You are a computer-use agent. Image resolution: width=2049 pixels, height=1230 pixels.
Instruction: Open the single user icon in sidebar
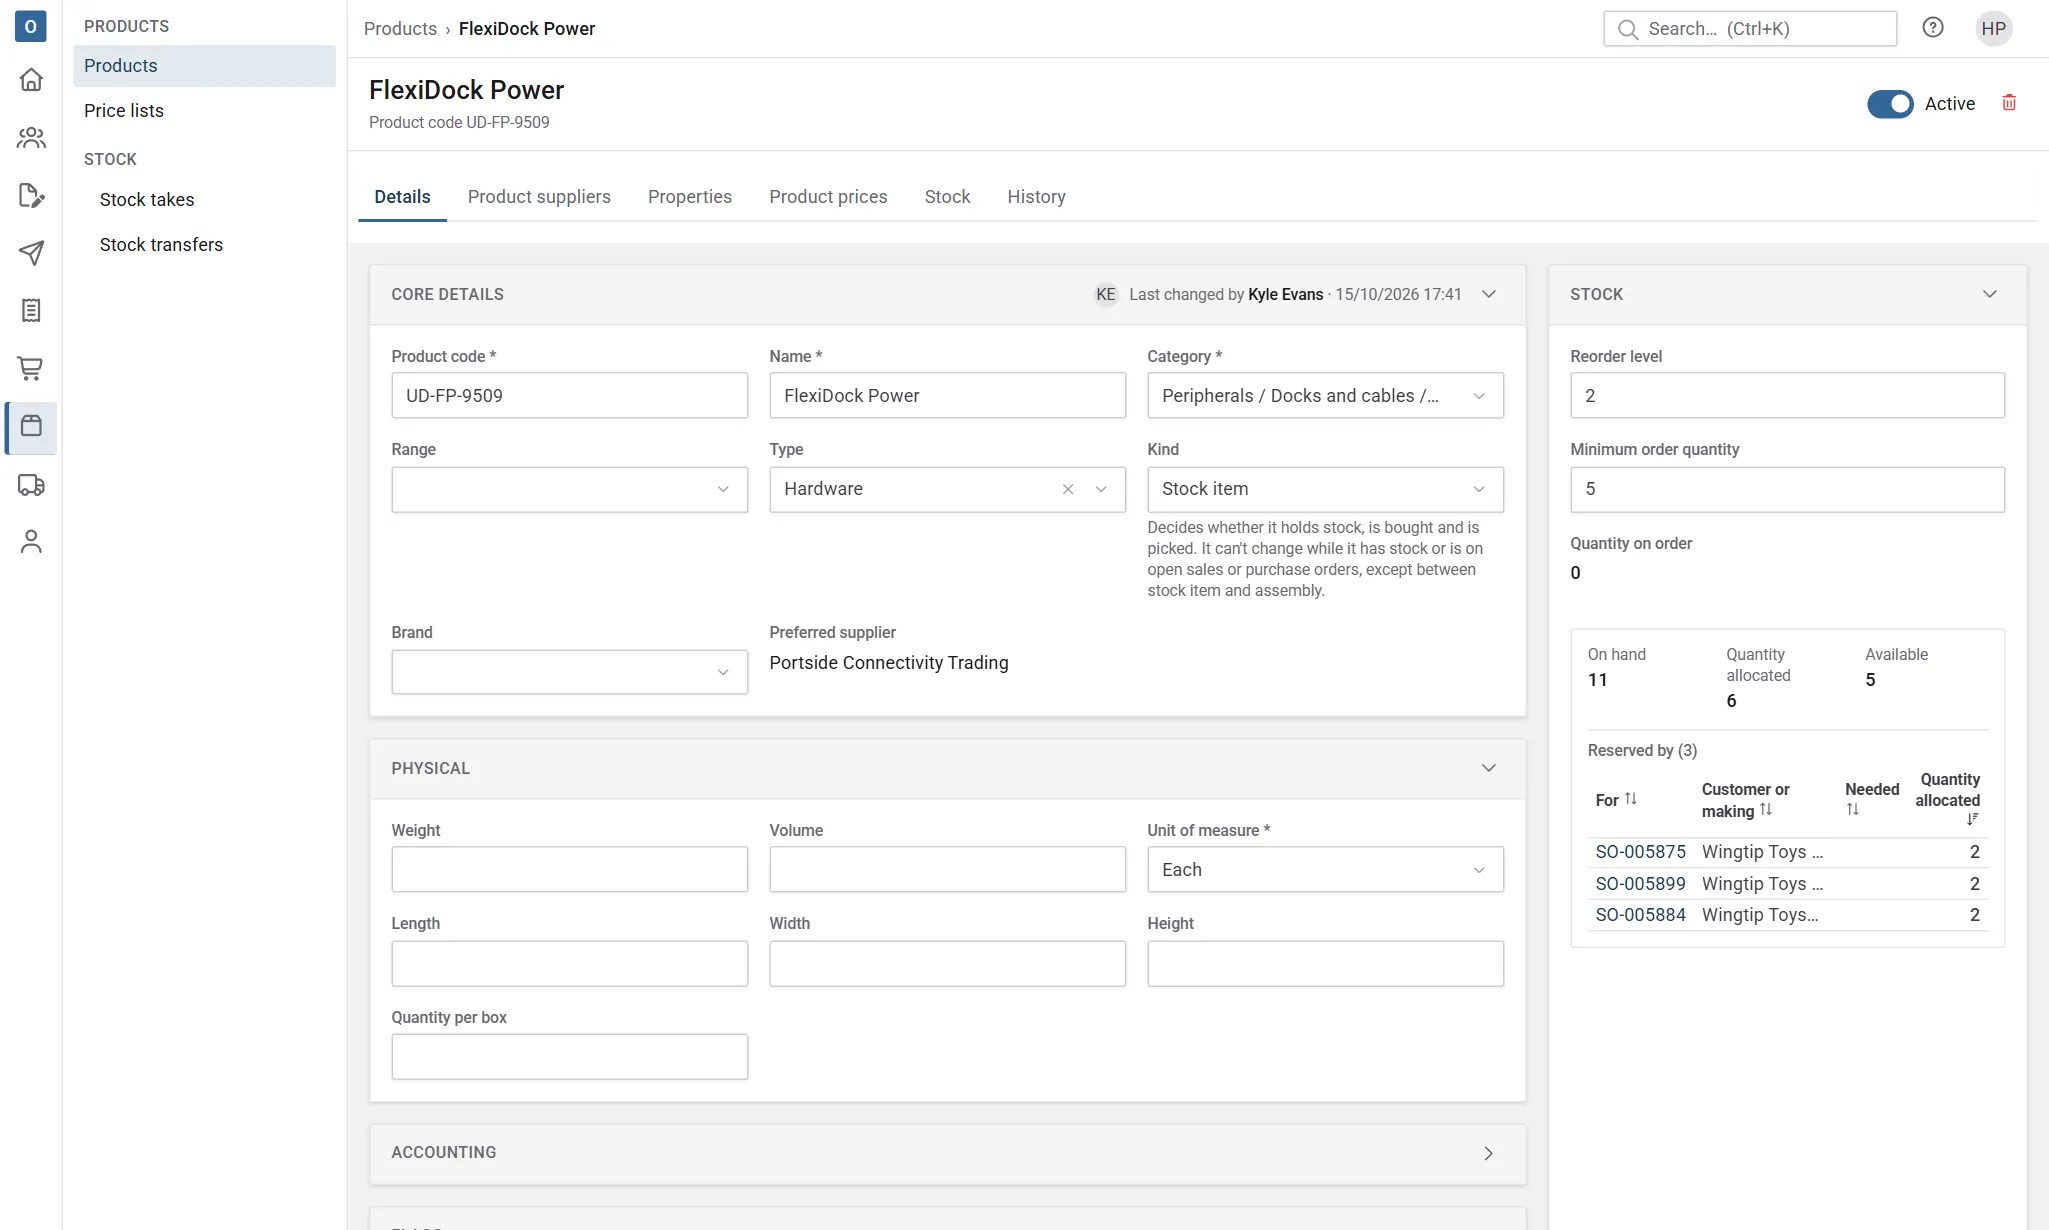point(31,542)
